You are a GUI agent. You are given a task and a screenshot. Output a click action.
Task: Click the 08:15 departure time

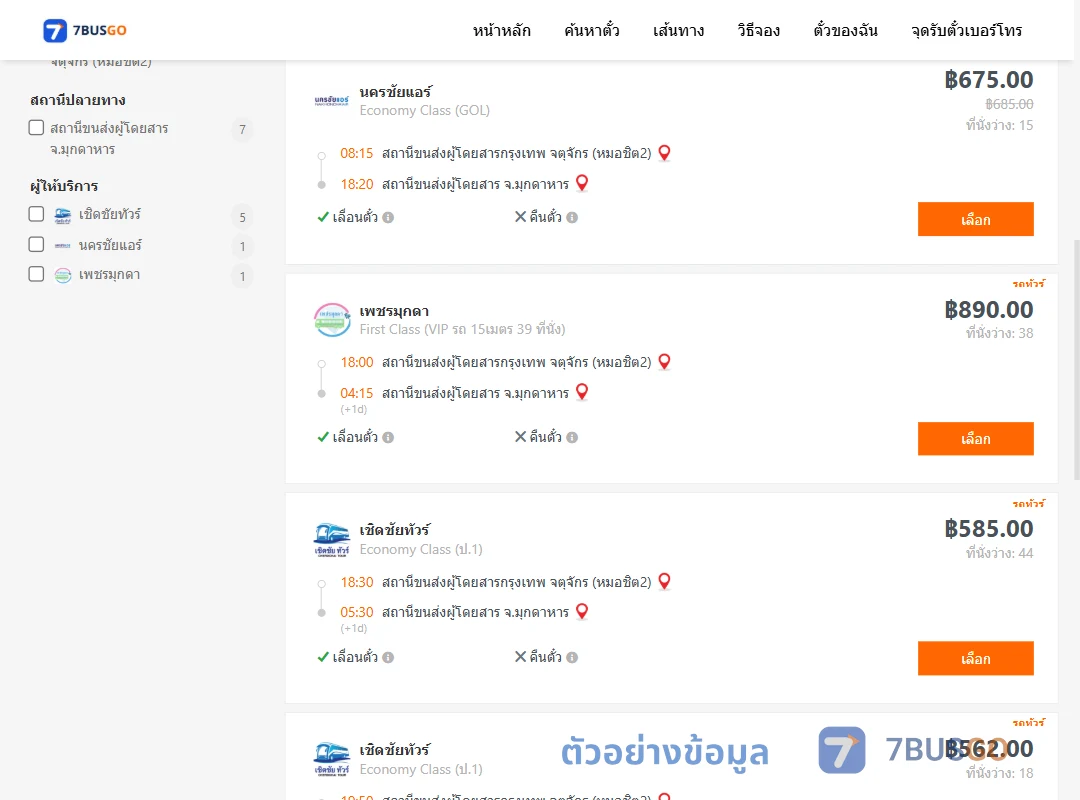pos(357,153)
